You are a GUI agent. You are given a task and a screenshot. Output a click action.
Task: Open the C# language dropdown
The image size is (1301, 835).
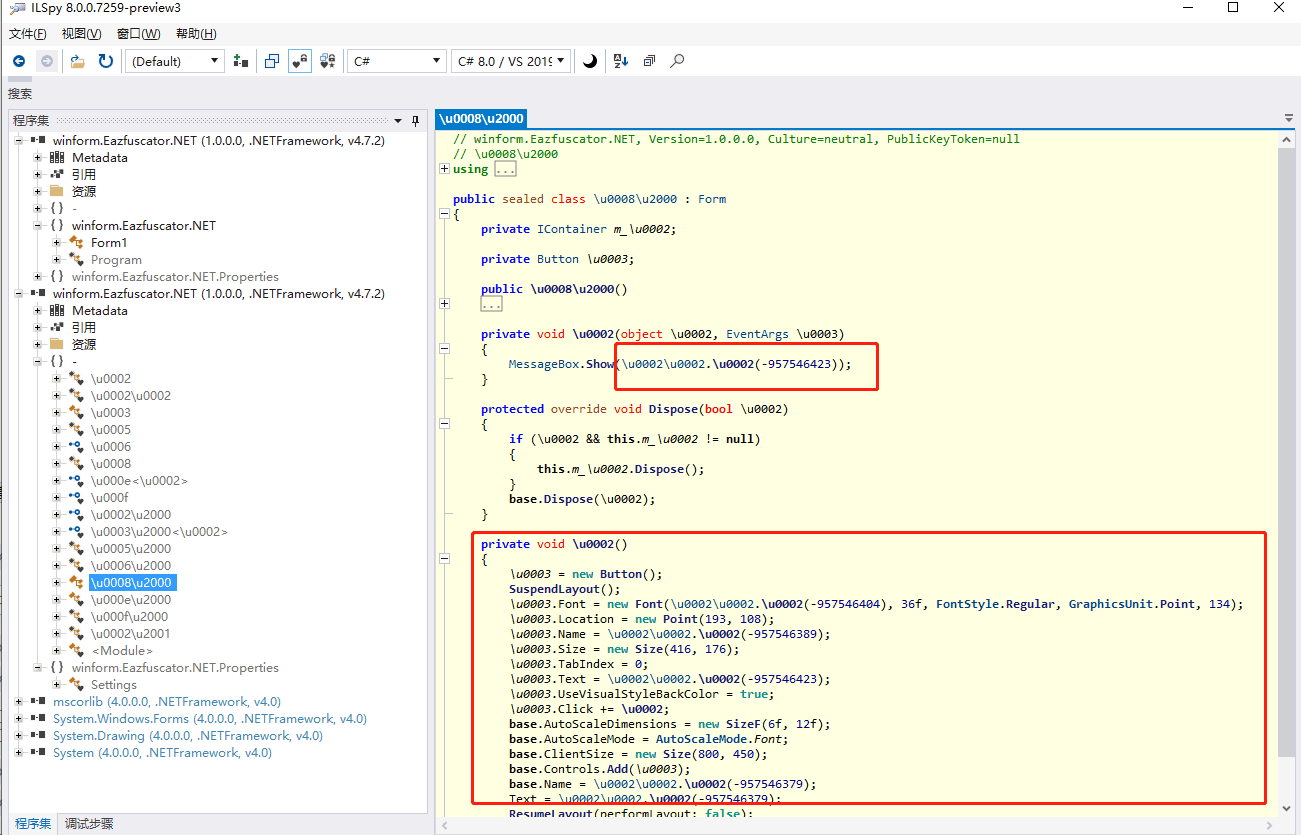click(x=396, y=61)
